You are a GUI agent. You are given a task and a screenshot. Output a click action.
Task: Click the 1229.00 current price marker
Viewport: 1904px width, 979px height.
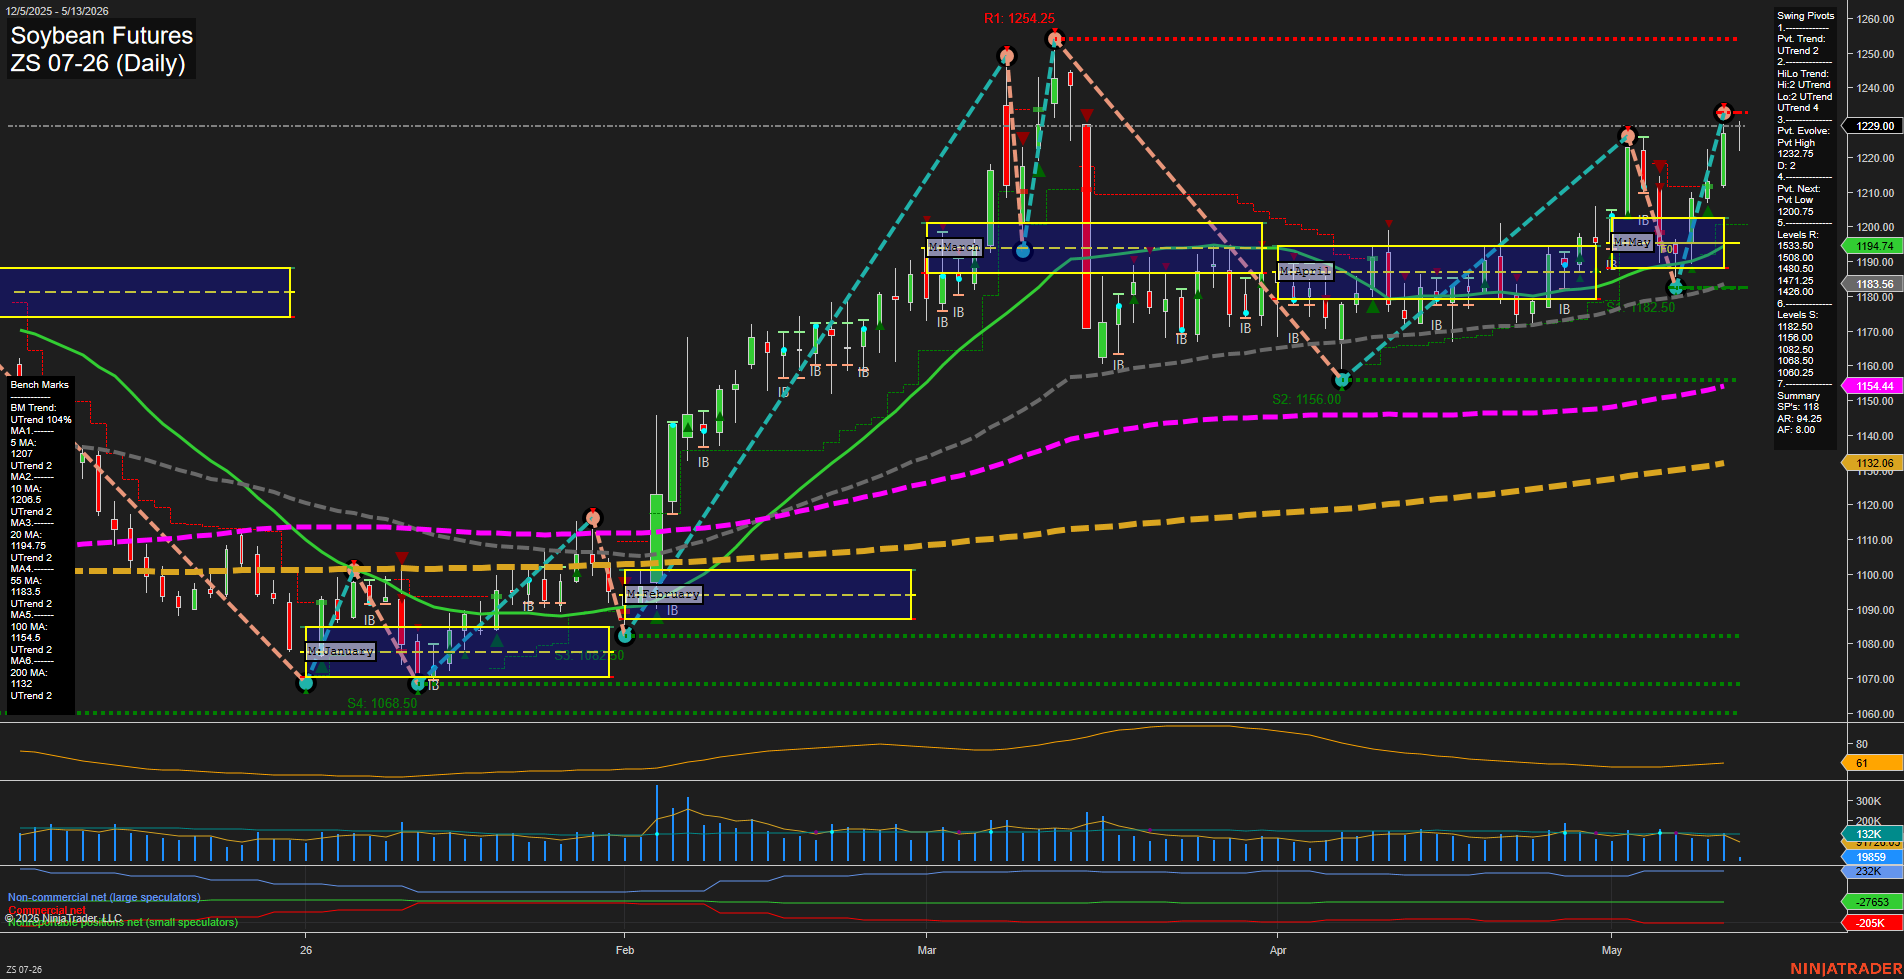pyautogui.click(x=1875, y=126)
